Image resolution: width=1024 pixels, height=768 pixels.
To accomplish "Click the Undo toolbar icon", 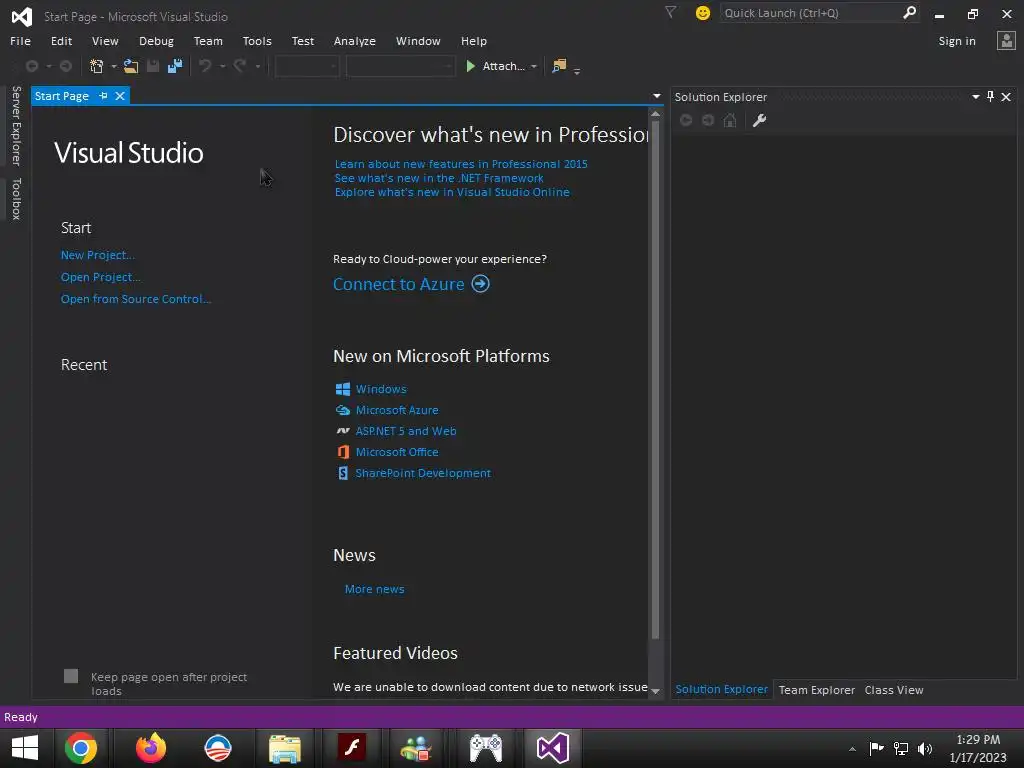I will click(x=205, y=66).
